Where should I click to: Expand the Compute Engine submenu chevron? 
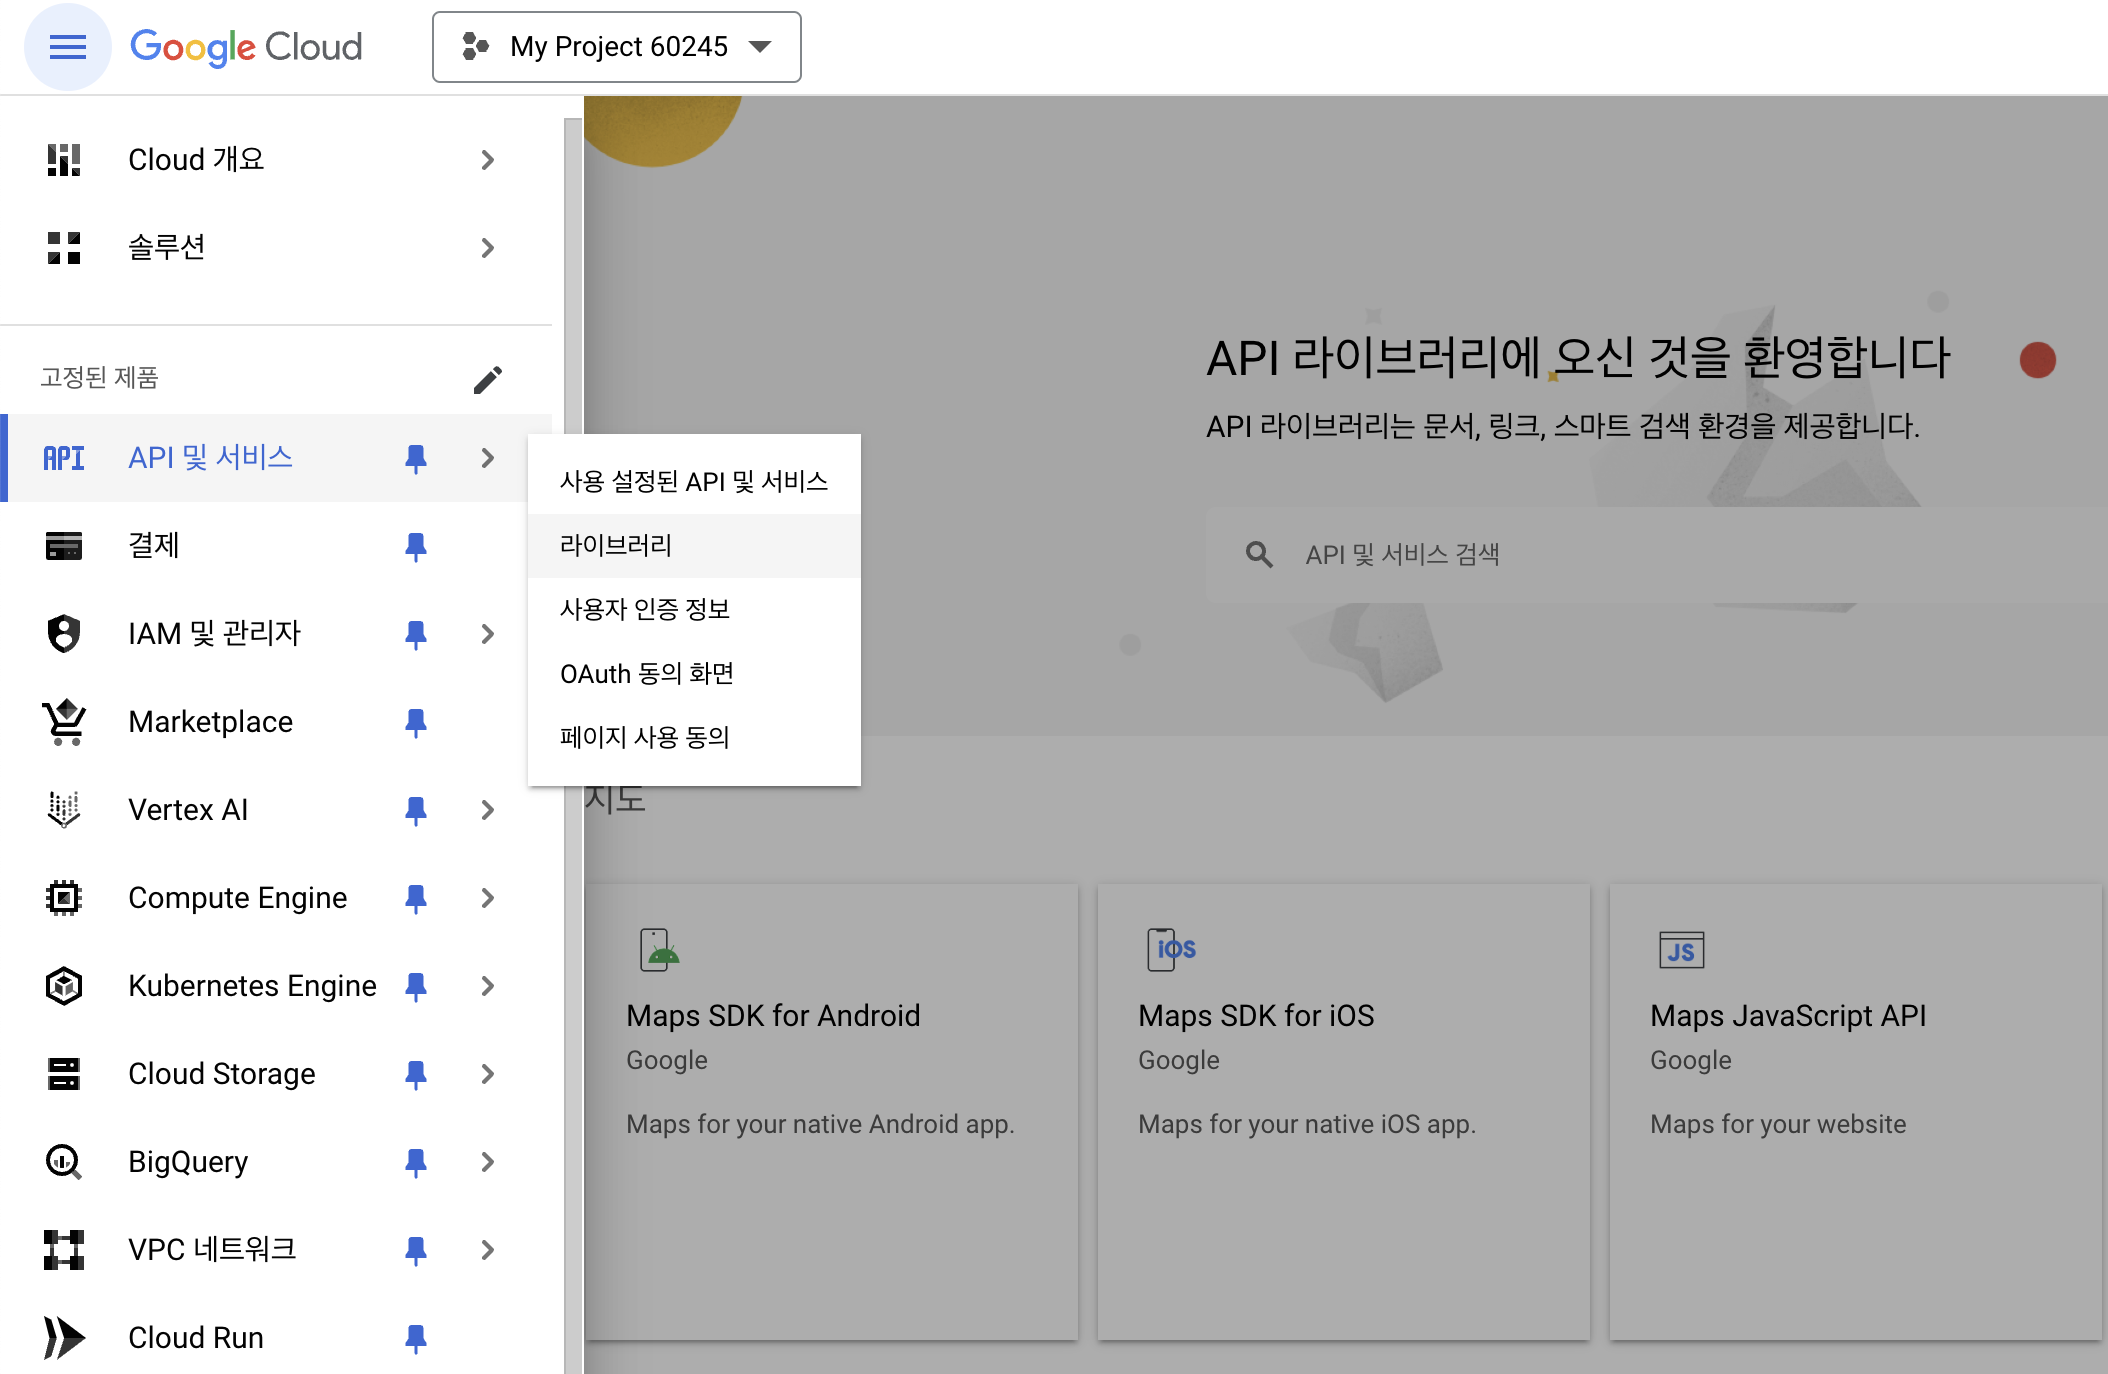[x=488, y=897]
